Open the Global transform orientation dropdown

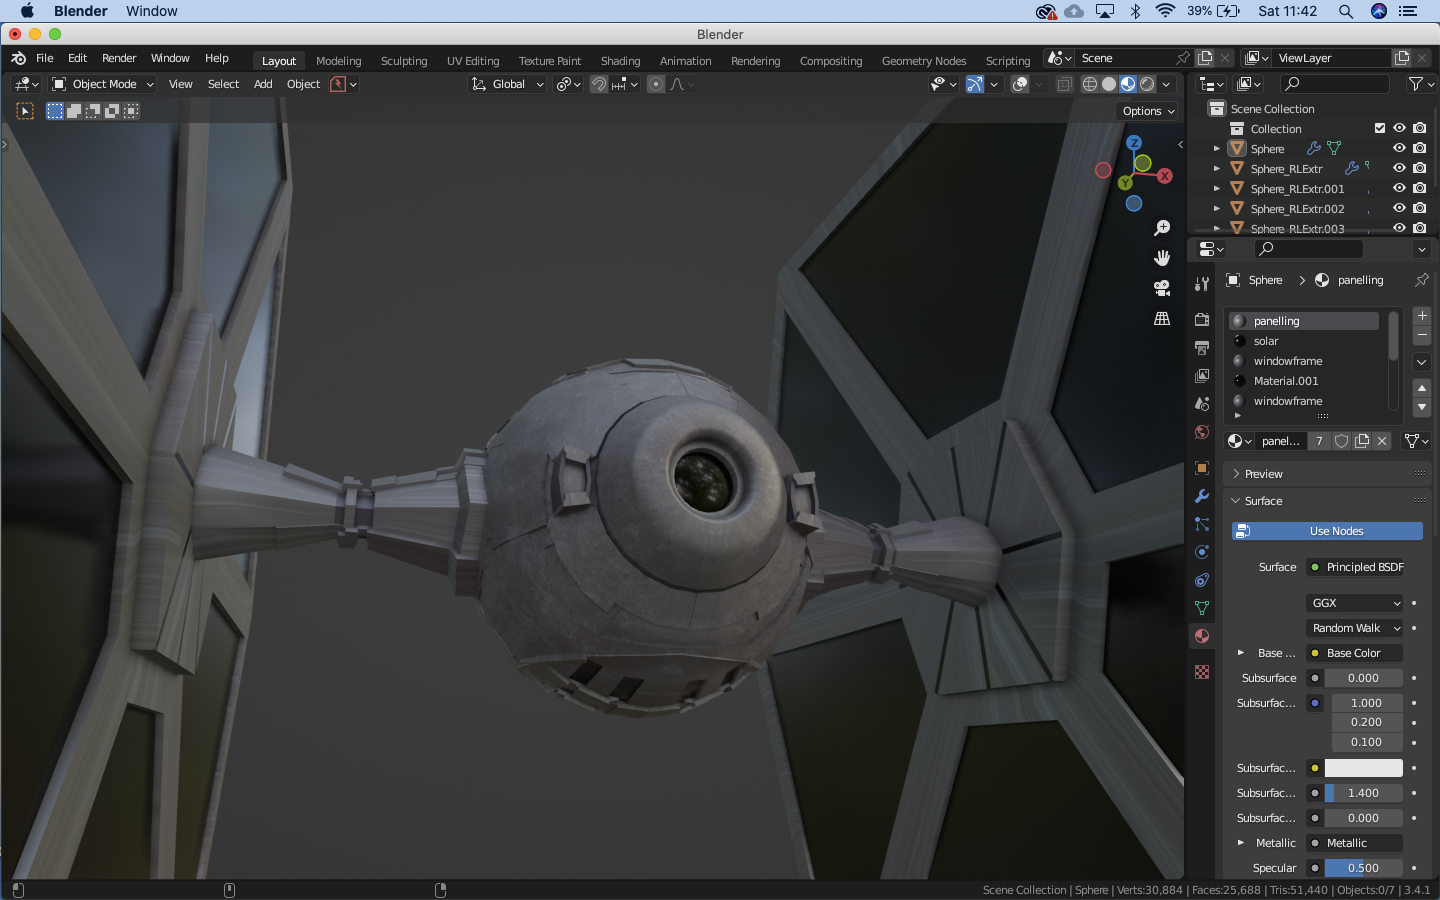pyautogui.click(x=508, y=84)
